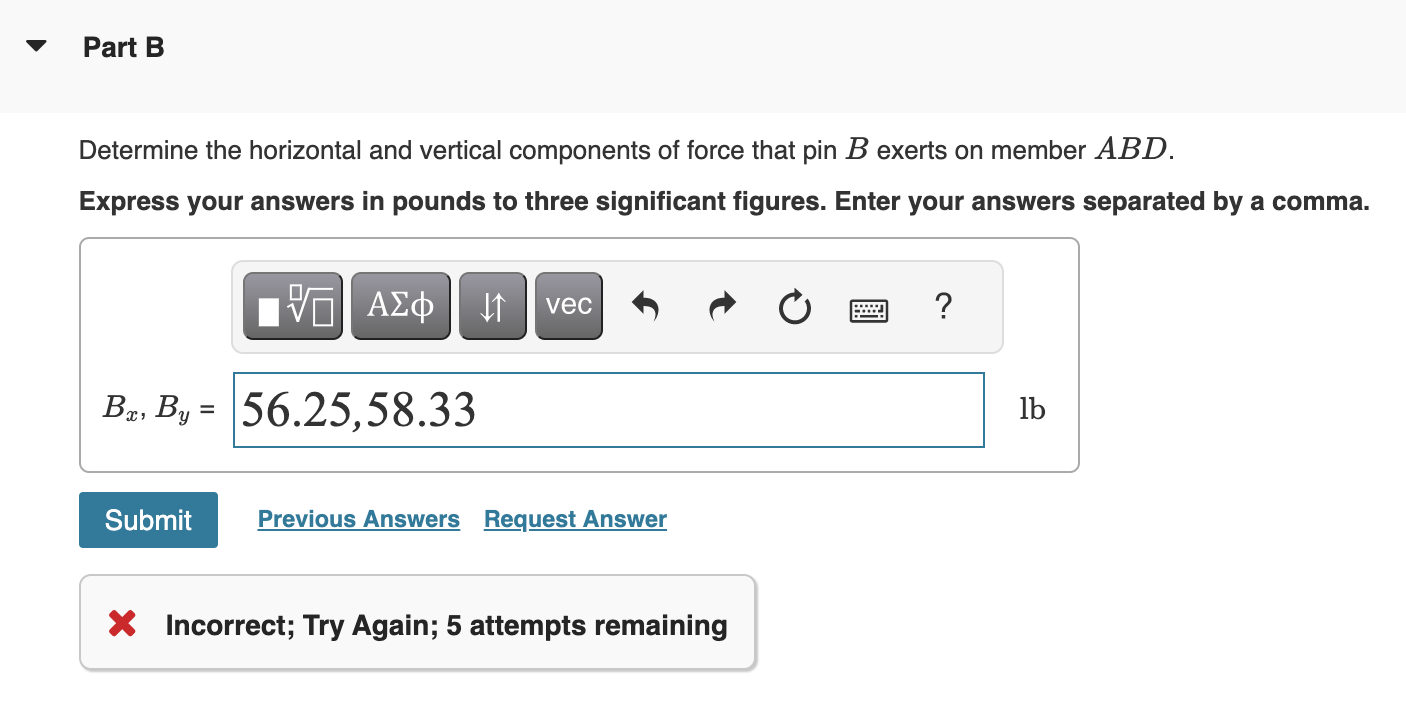Open the templates fraction/root tool
1406x706 pixels.
pos(292,306)
